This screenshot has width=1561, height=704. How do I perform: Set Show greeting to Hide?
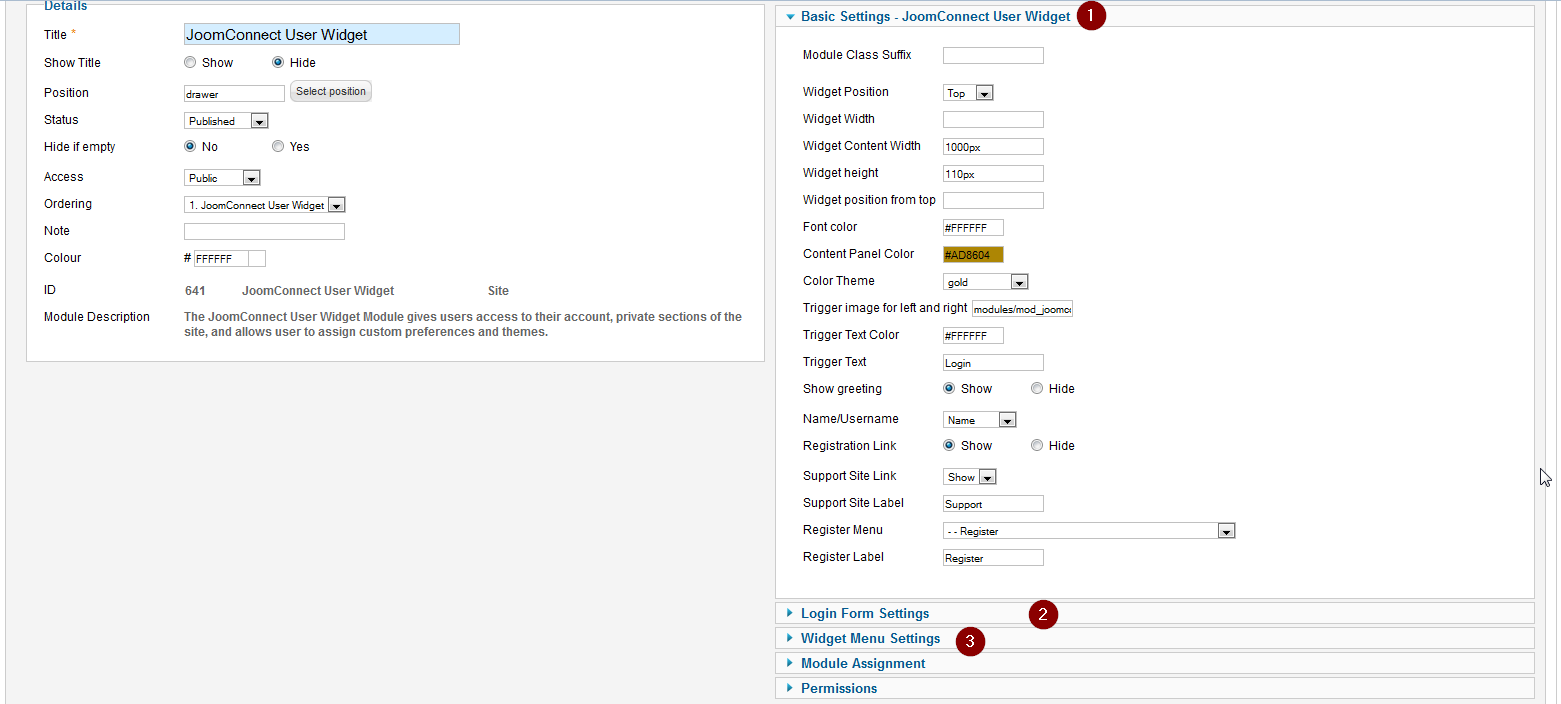1037,388
